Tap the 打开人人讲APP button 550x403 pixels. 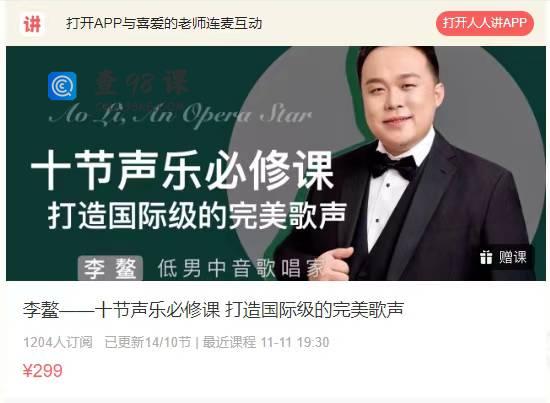(x=484, y=23)
